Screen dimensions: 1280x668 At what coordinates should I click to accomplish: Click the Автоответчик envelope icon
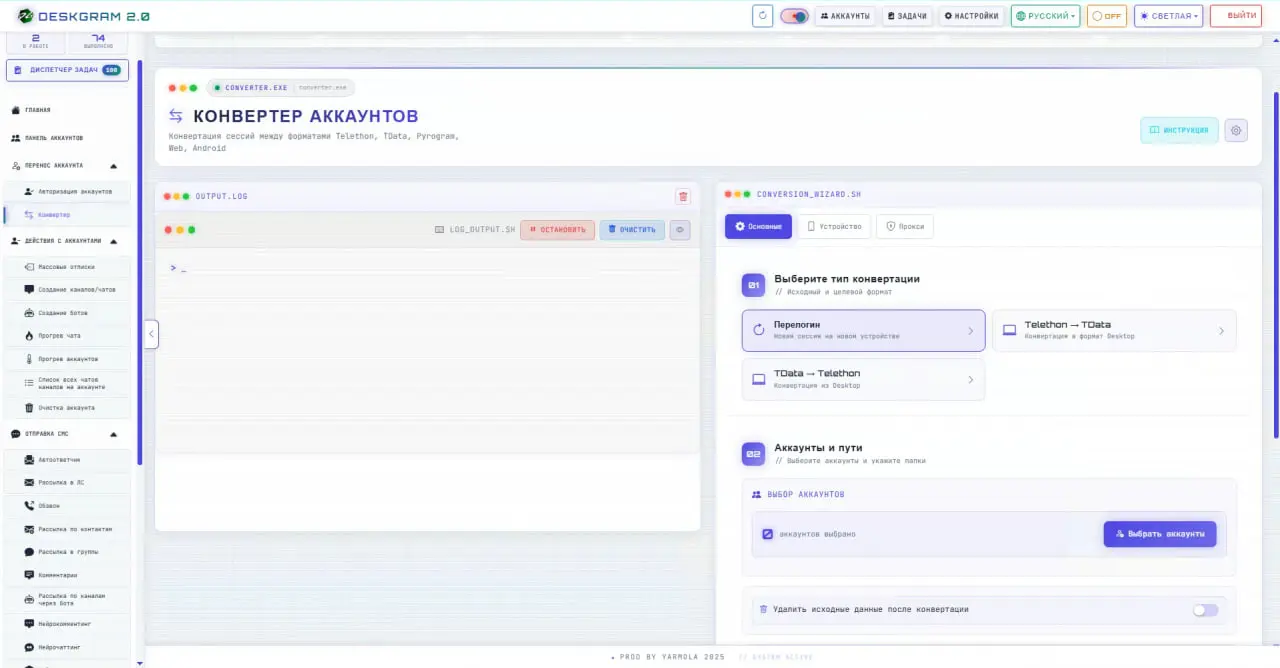point(29,460)
